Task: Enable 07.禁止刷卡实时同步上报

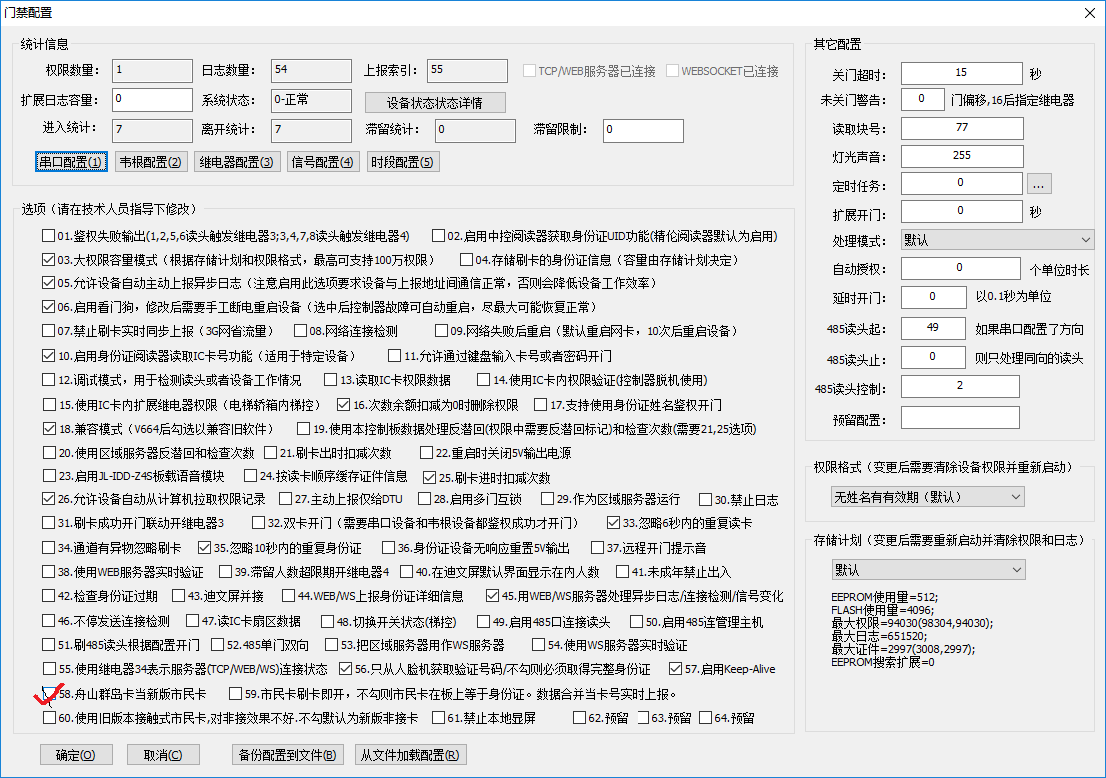Action: point(49,331)
